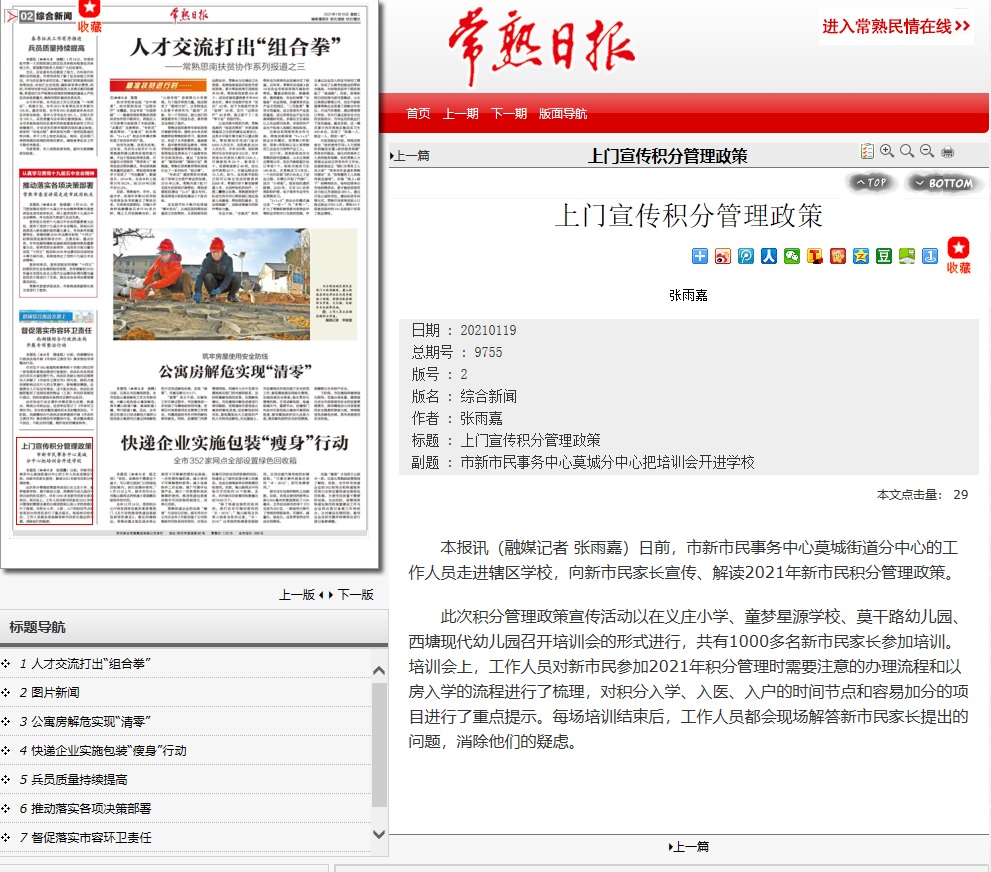
Task: Share article to QZone star icon
Action: (x=861, y=256)
